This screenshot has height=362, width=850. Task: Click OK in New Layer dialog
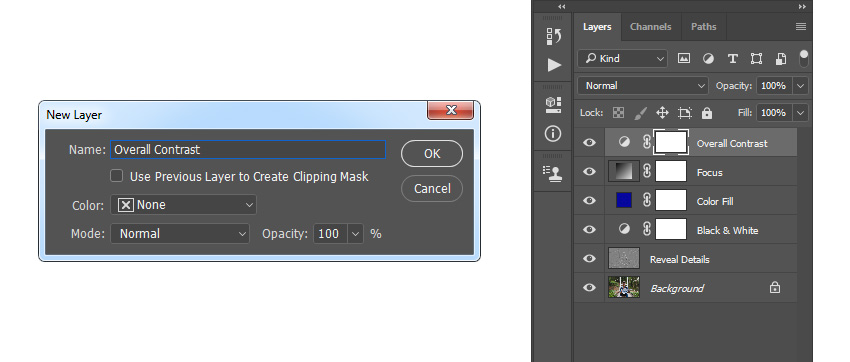tap(432, 154)
